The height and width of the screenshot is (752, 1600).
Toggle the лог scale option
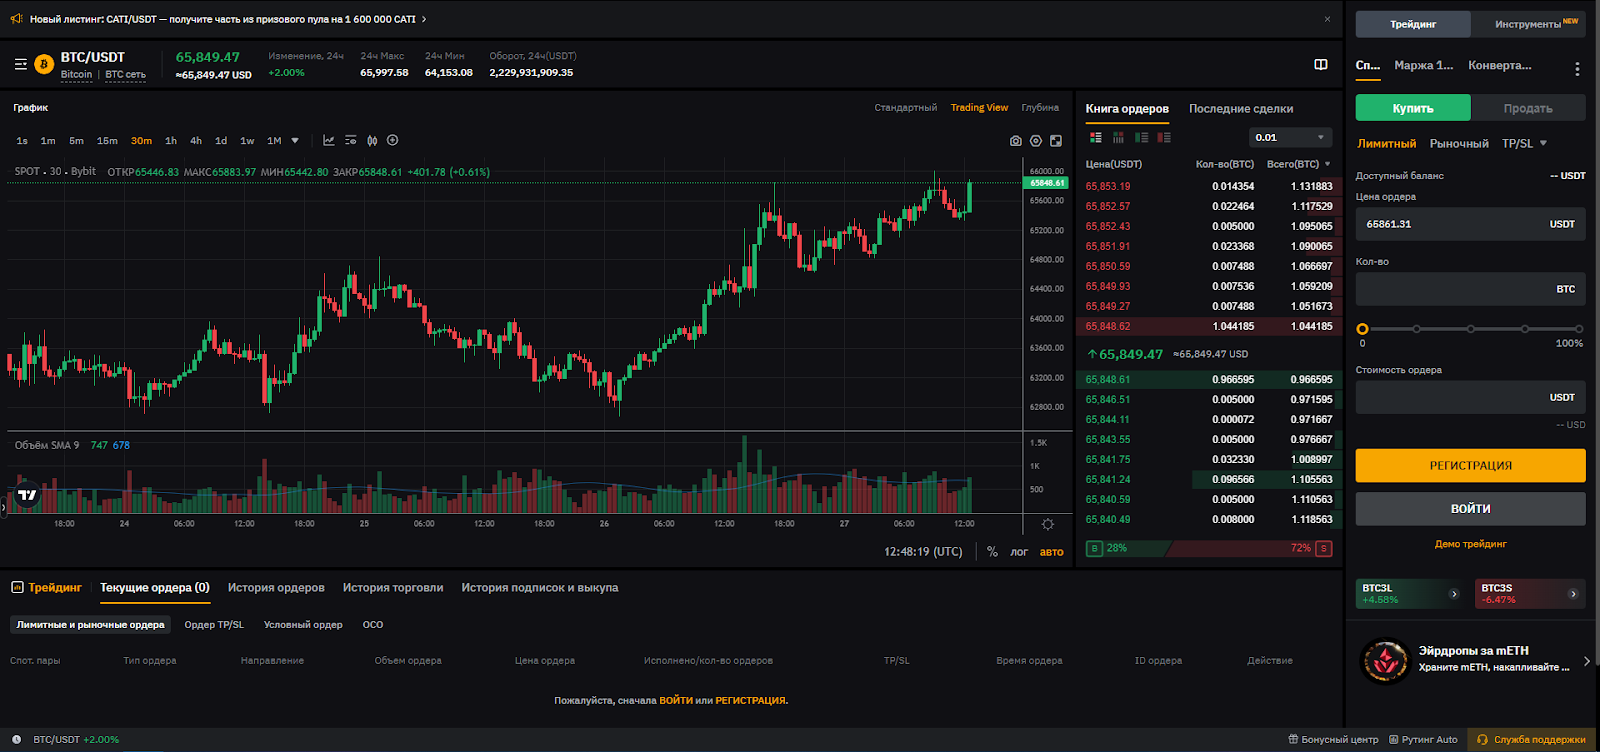[x=1019, y=552]
